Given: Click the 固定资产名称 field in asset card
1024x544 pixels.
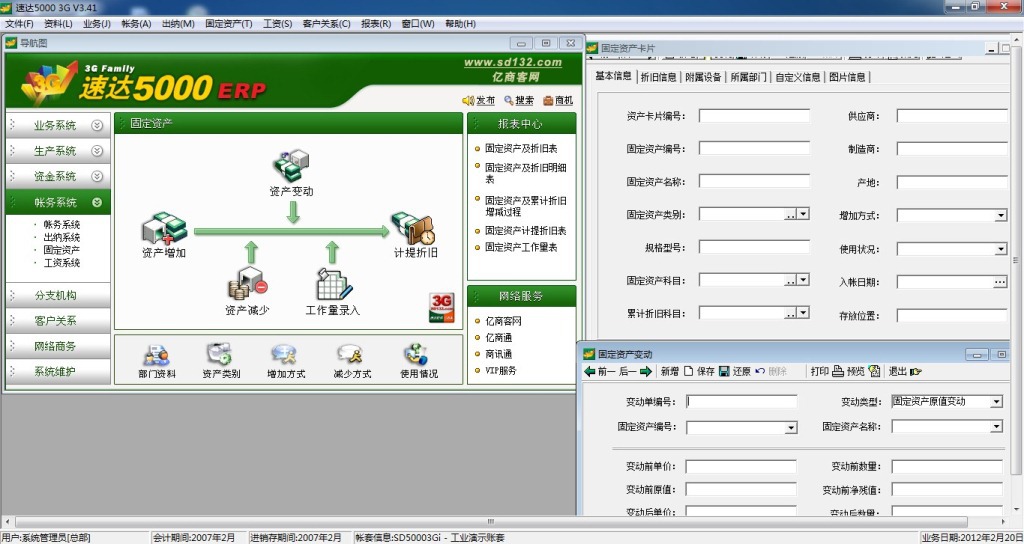Looking at the screenshot, I should [754, 181].
